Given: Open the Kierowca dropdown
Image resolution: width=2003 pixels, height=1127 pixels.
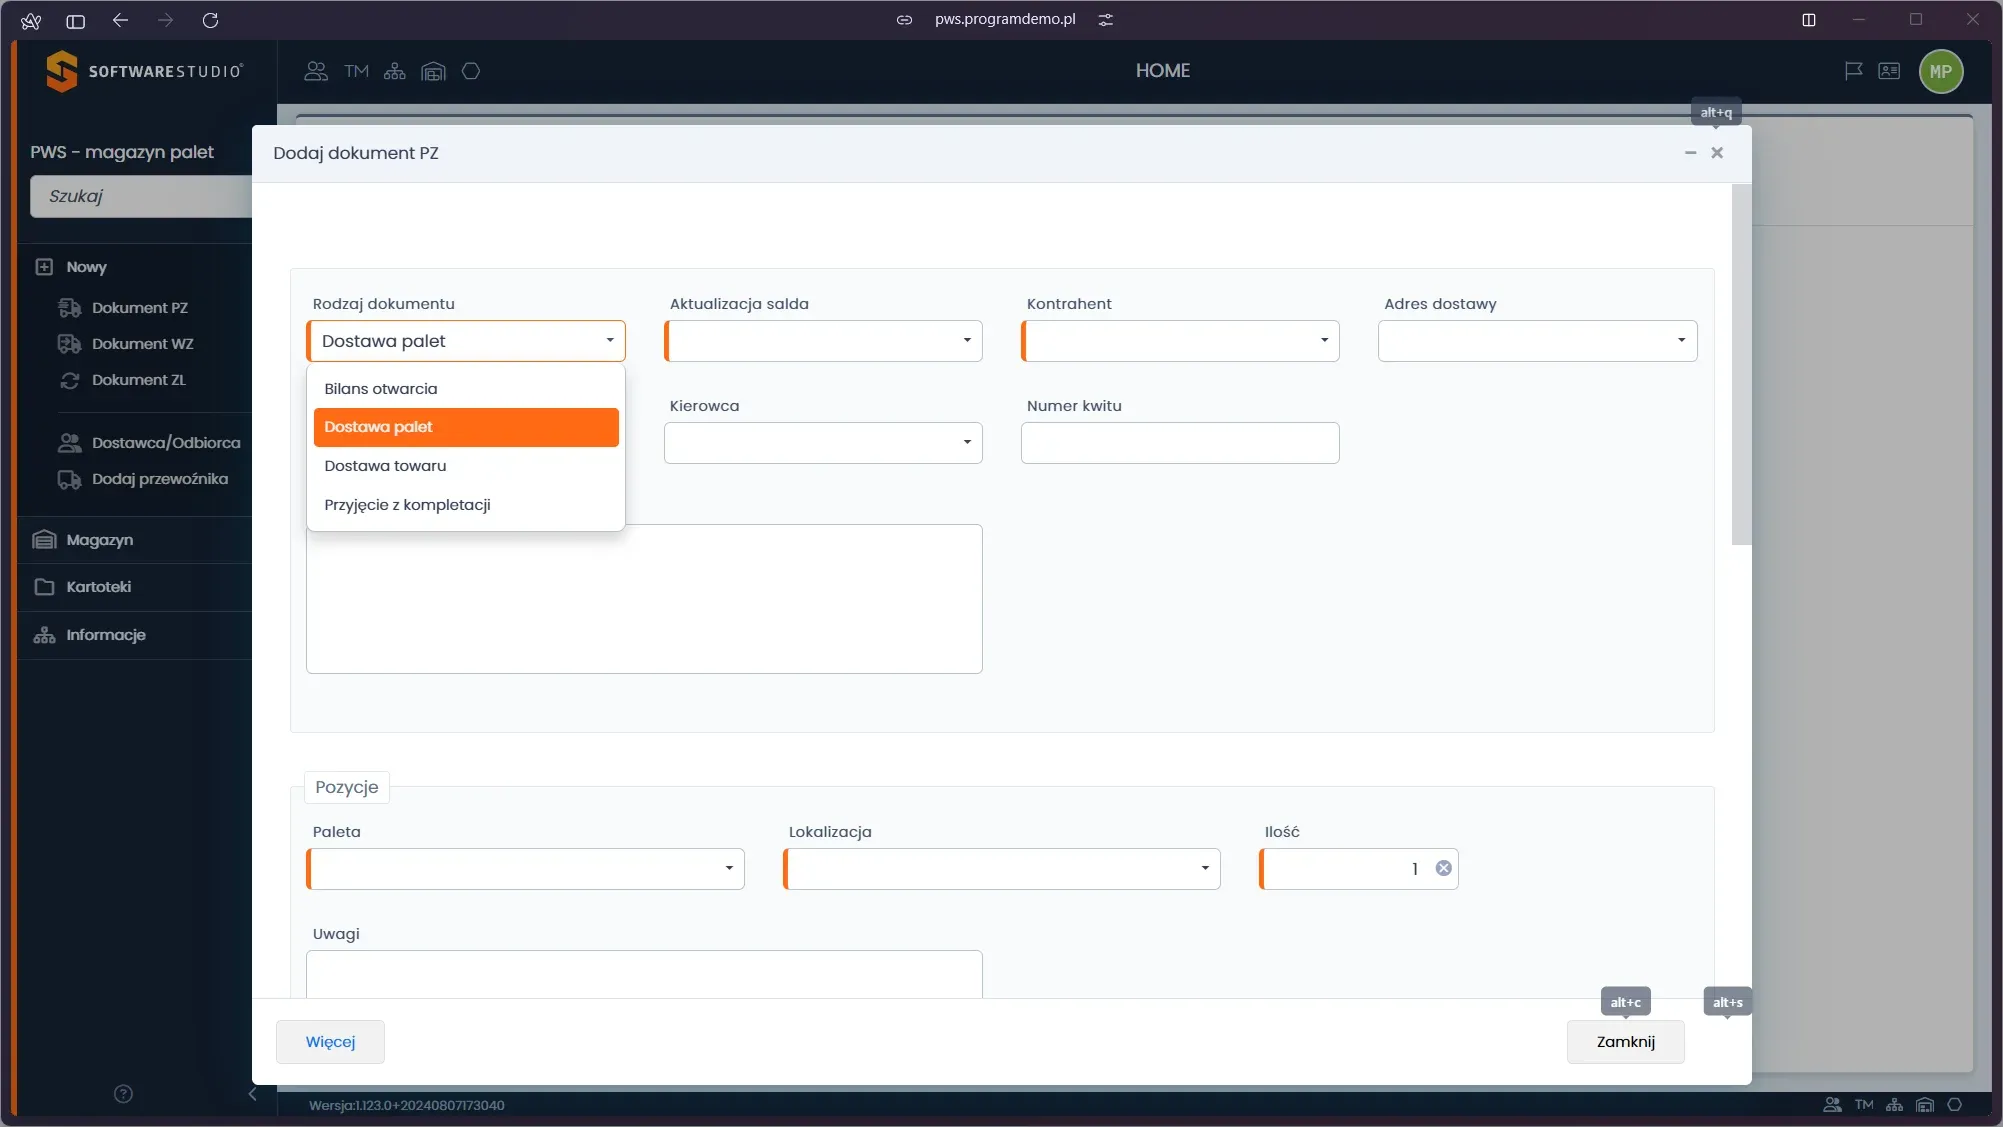Looking at the screenshot, I should click(x=823, y=443).
